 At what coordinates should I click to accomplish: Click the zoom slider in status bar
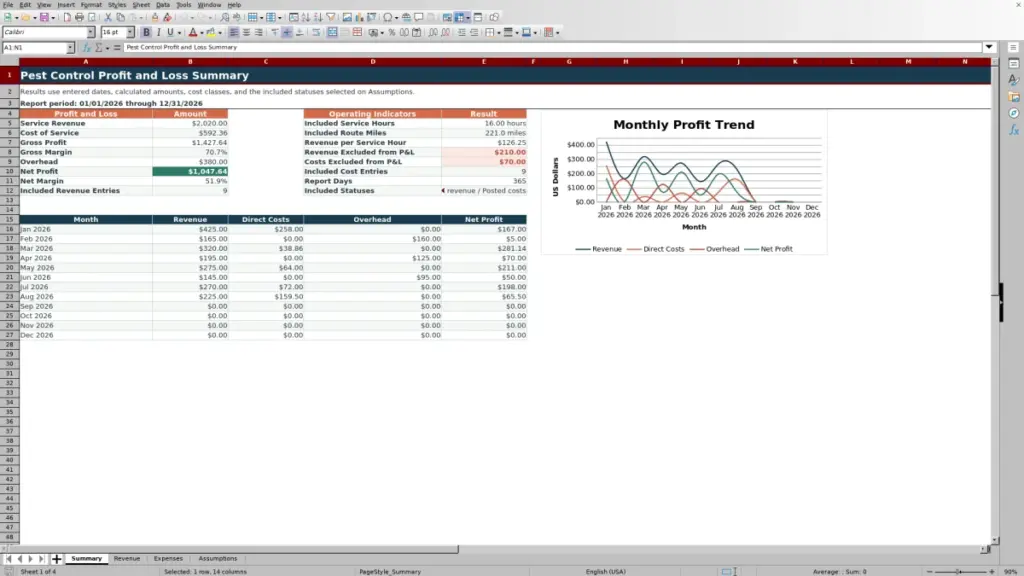(x=960, y=572)
